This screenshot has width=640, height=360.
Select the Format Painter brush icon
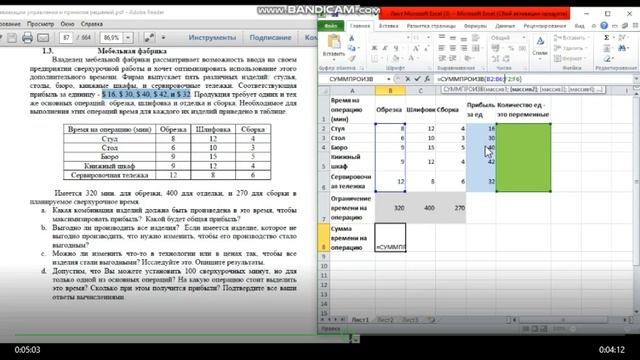tap(351, 58)
